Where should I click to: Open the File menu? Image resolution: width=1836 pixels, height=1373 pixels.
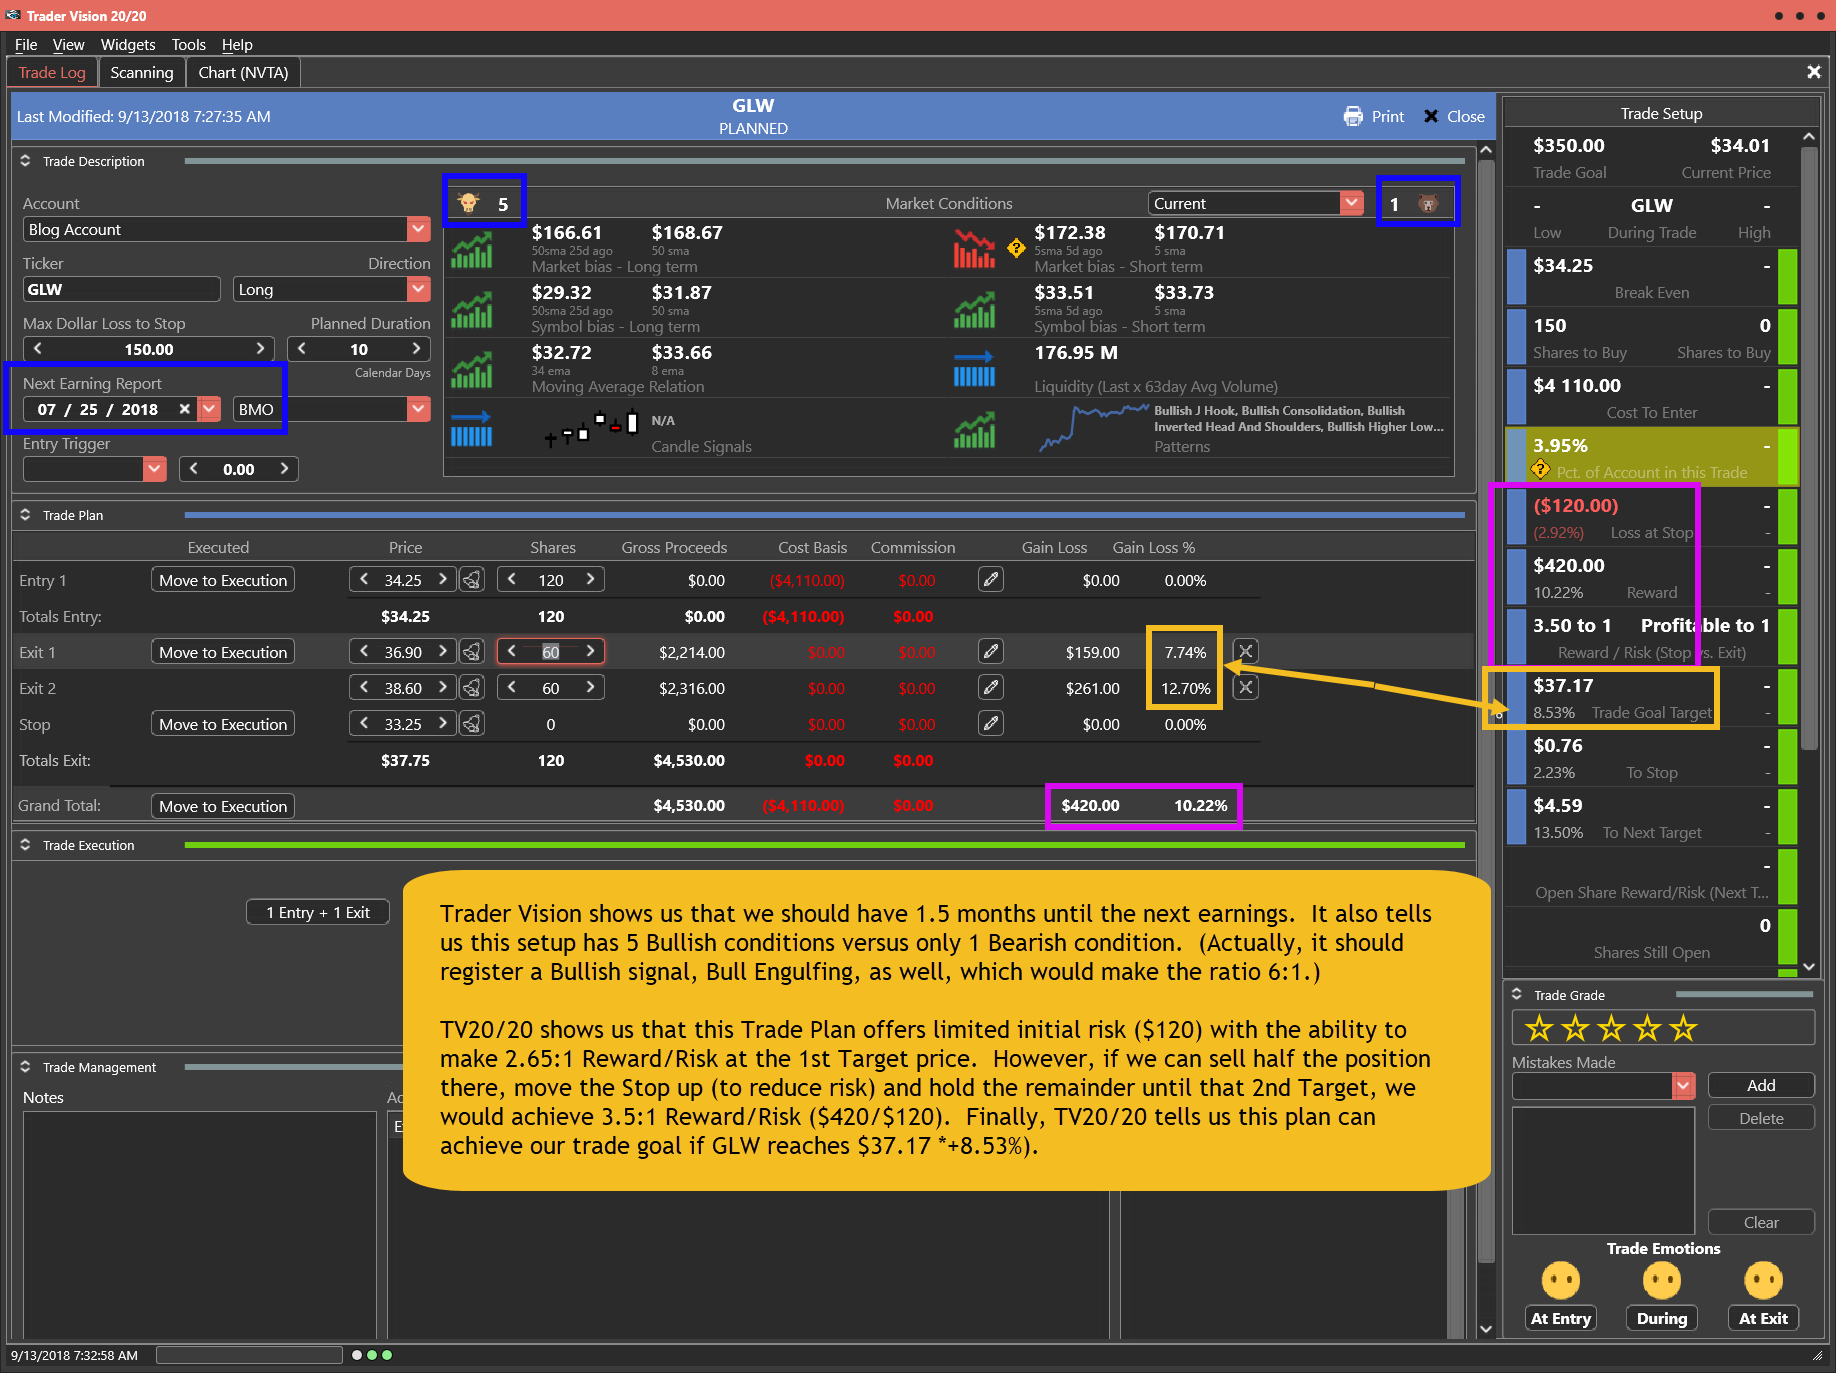pyautogui.click(x=26, y=44)
